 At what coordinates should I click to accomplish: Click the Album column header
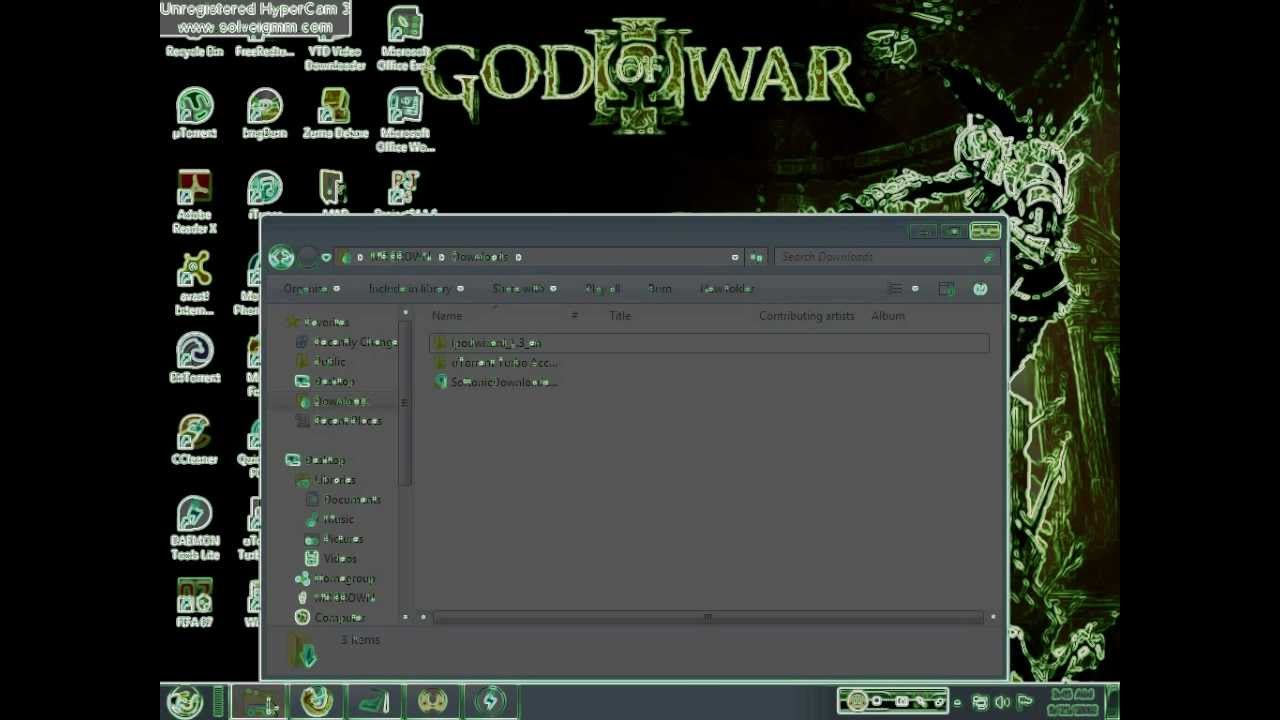(x=888, y=316)
